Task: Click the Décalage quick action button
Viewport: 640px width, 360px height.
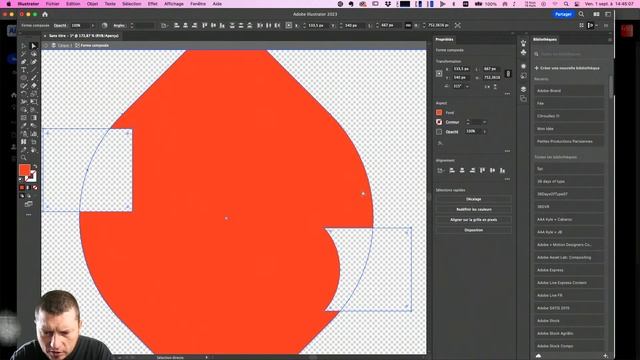Action: point(473,199)
